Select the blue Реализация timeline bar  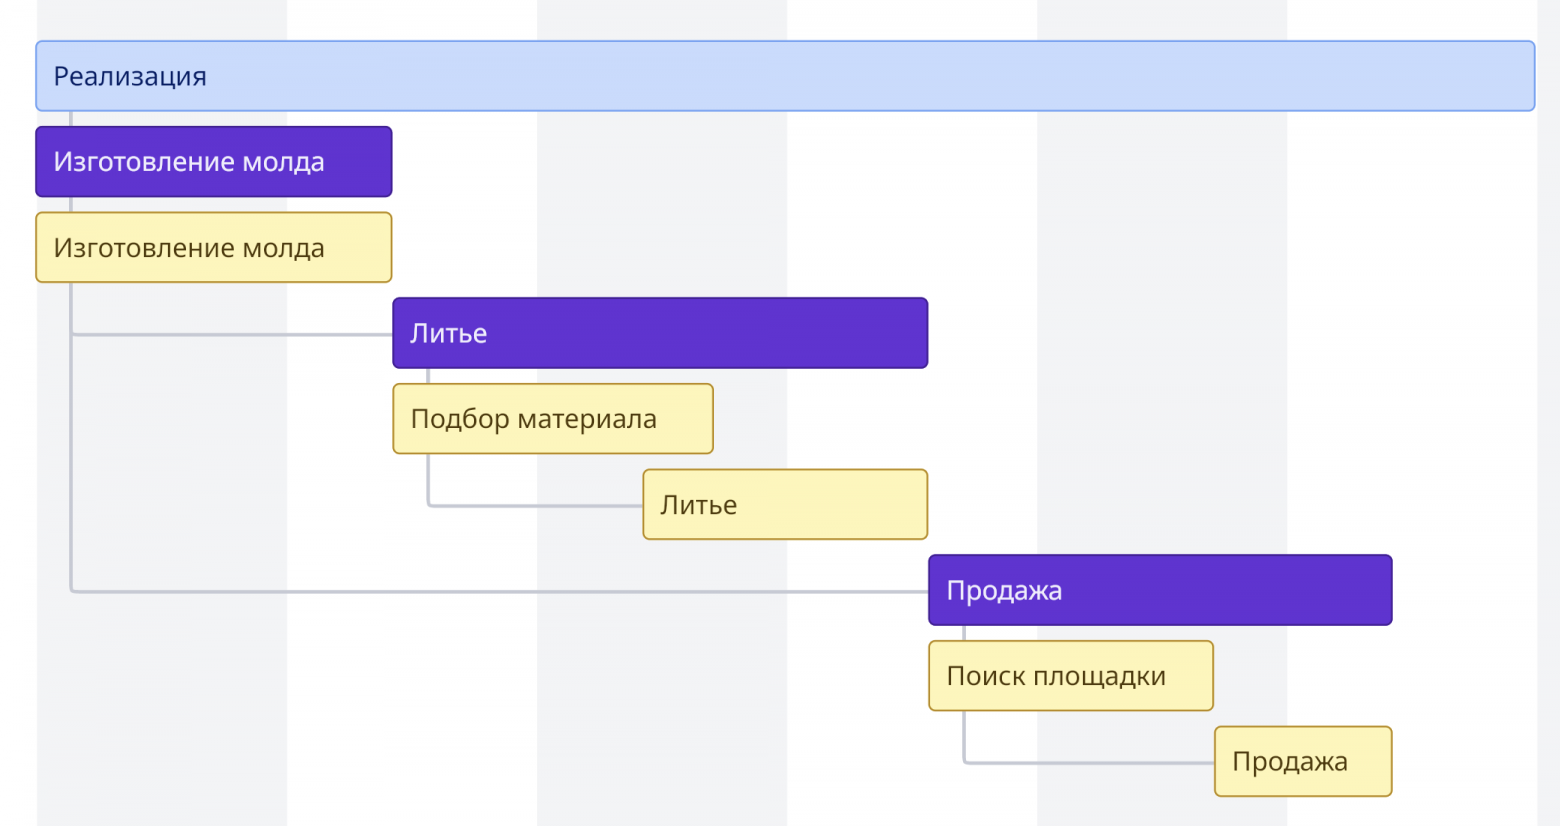tap(785, 76)
